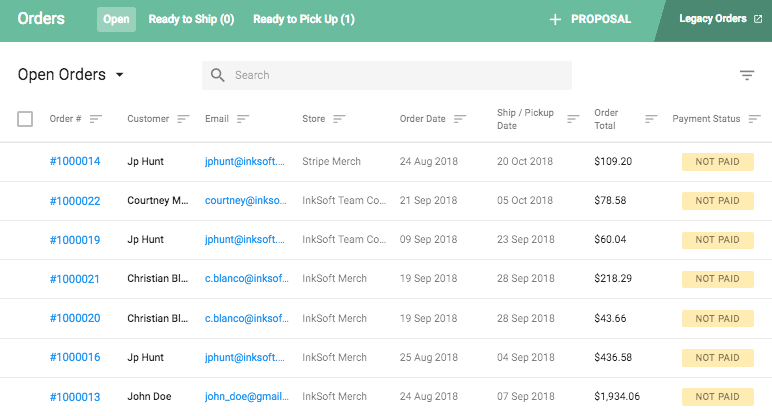
Task: Click the Order Date sort icon
Action: coord(460,119)
